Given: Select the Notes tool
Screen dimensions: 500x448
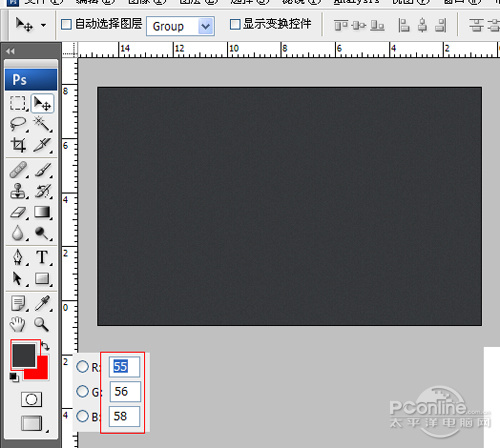Looking at the screenshot, I should pyautogui.click(x=18, y=303).
